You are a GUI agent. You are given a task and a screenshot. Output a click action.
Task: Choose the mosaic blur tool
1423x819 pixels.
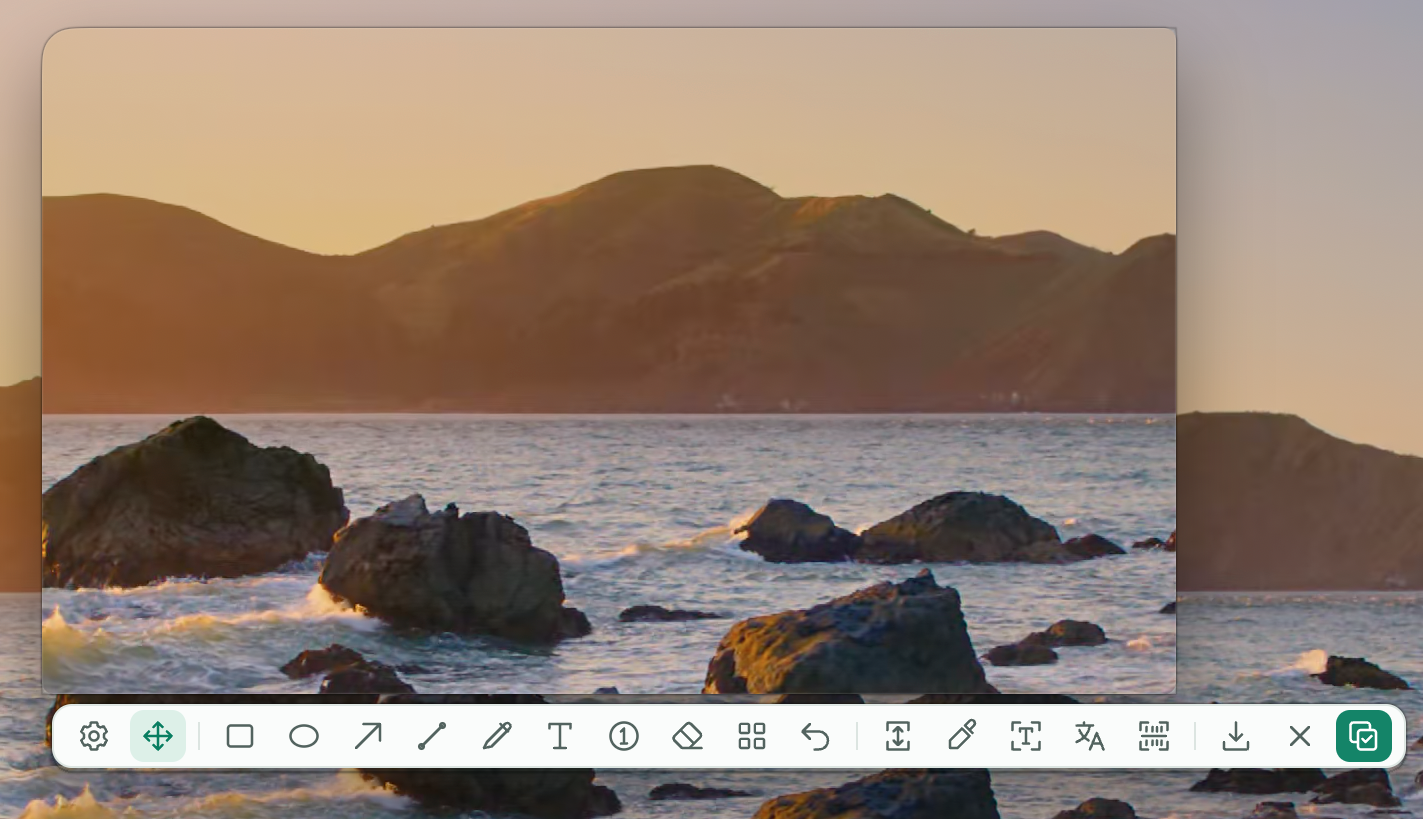coord(752,737)
